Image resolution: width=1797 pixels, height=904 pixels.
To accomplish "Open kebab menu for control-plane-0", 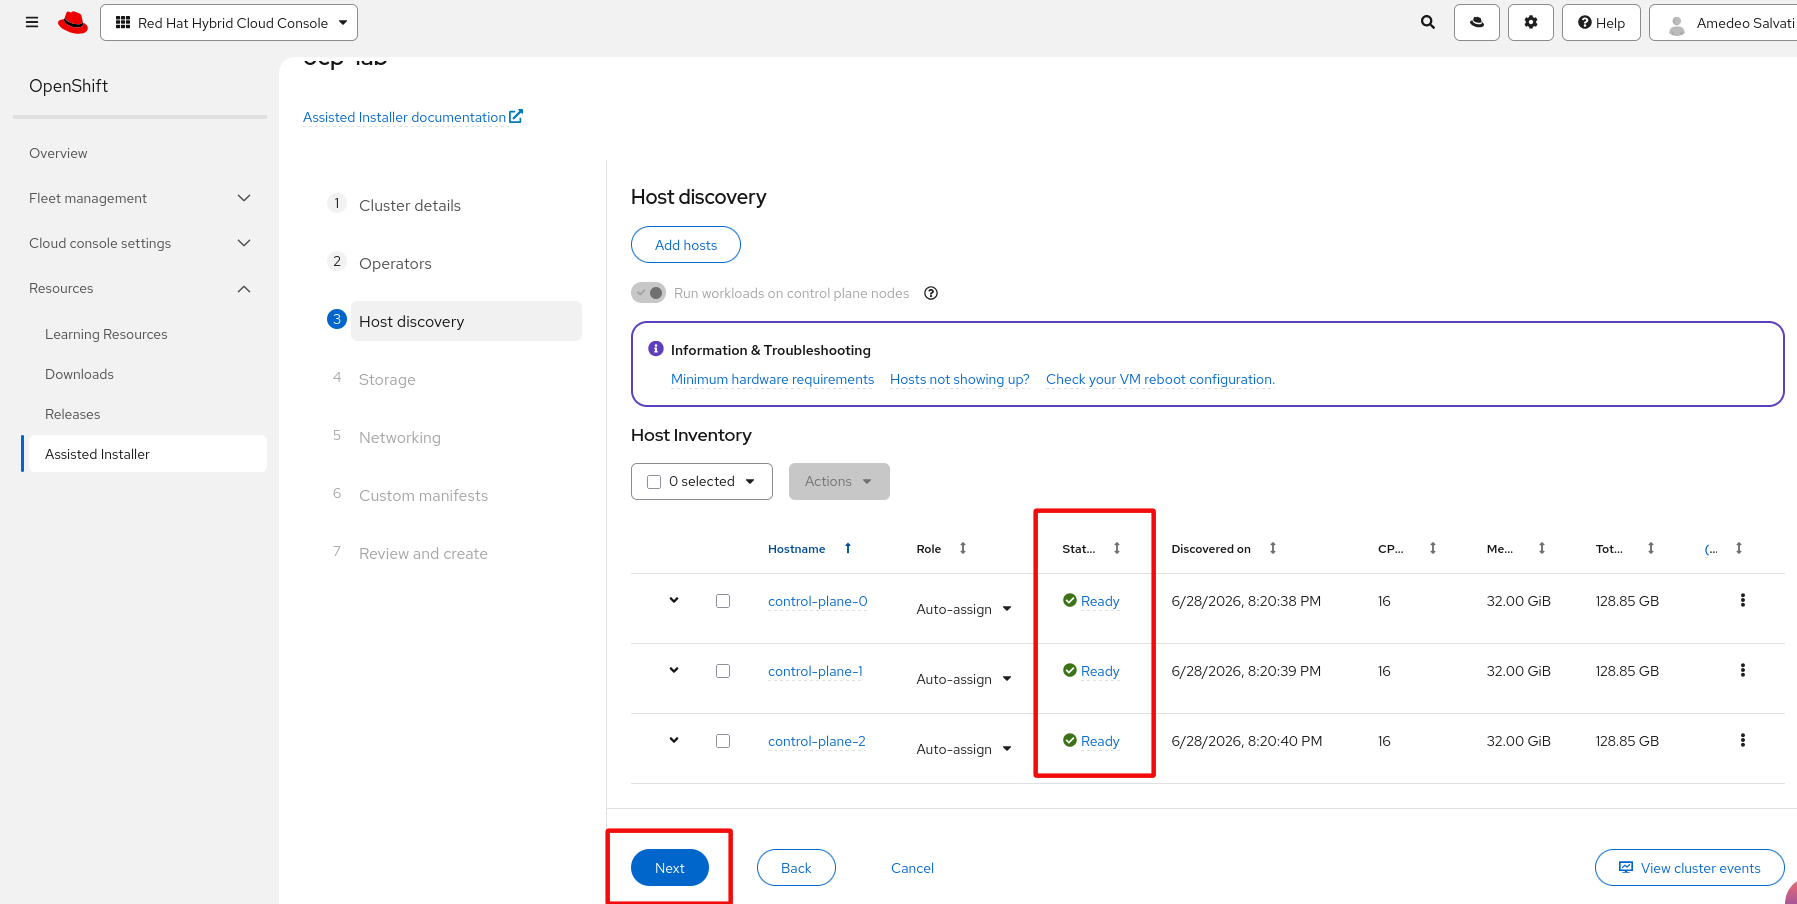I will tap(1743, 600).
